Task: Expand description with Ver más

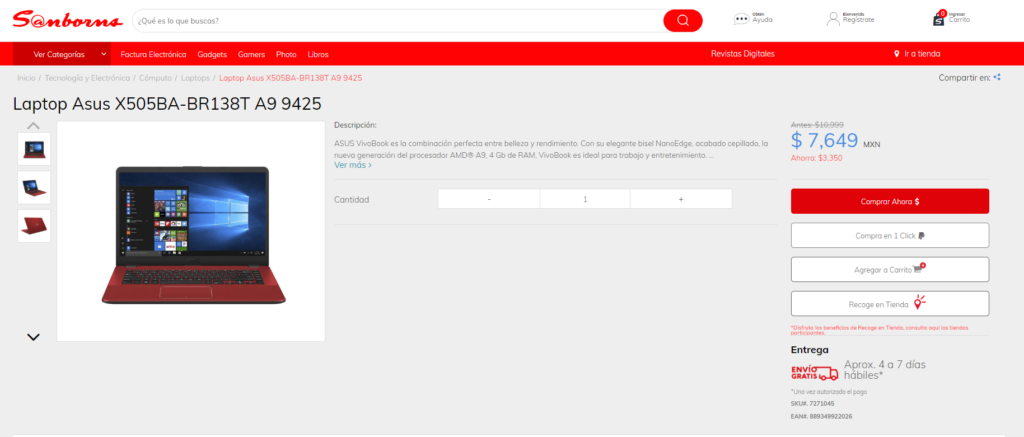Action: coord(353,165)
